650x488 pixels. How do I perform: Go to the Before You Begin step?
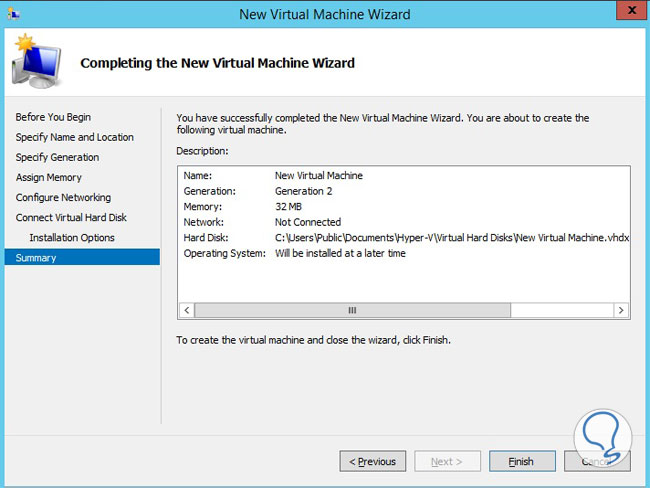click(53, 117)
